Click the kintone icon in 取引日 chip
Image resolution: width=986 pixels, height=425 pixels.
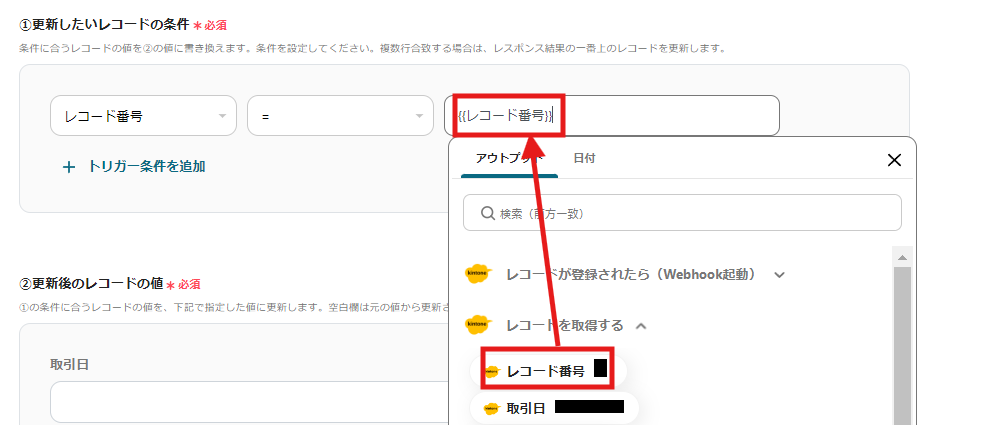coord(492,409)
